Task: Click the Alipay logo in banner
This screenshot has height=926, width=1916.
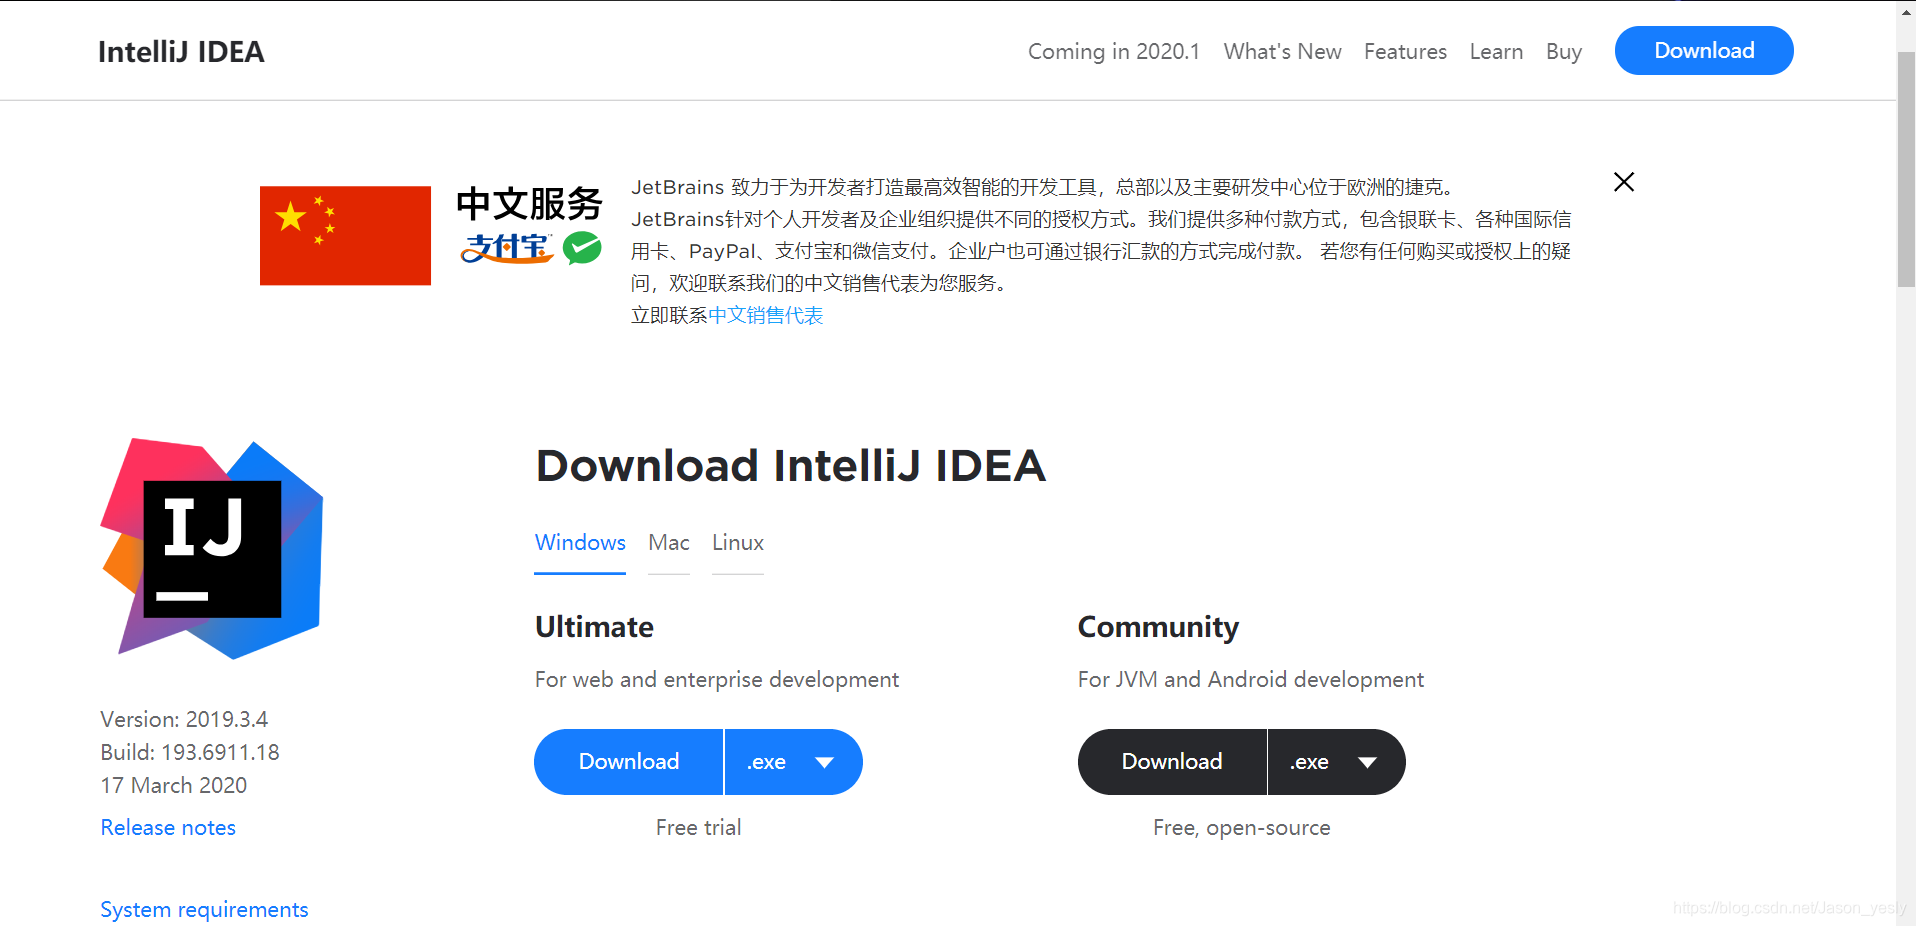Action: point(507,248)
